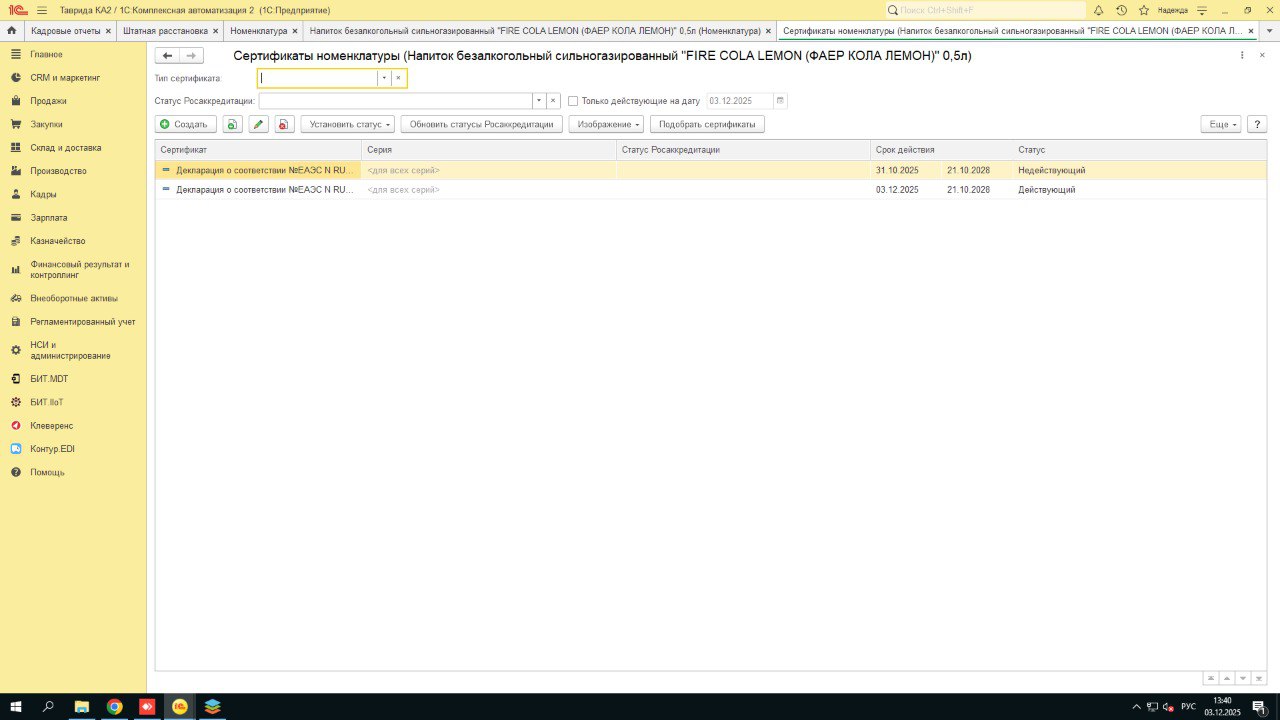Open the "Изображение" dropdown menu
Viewport: 1280px width, 720px height.
coord(606,124)
